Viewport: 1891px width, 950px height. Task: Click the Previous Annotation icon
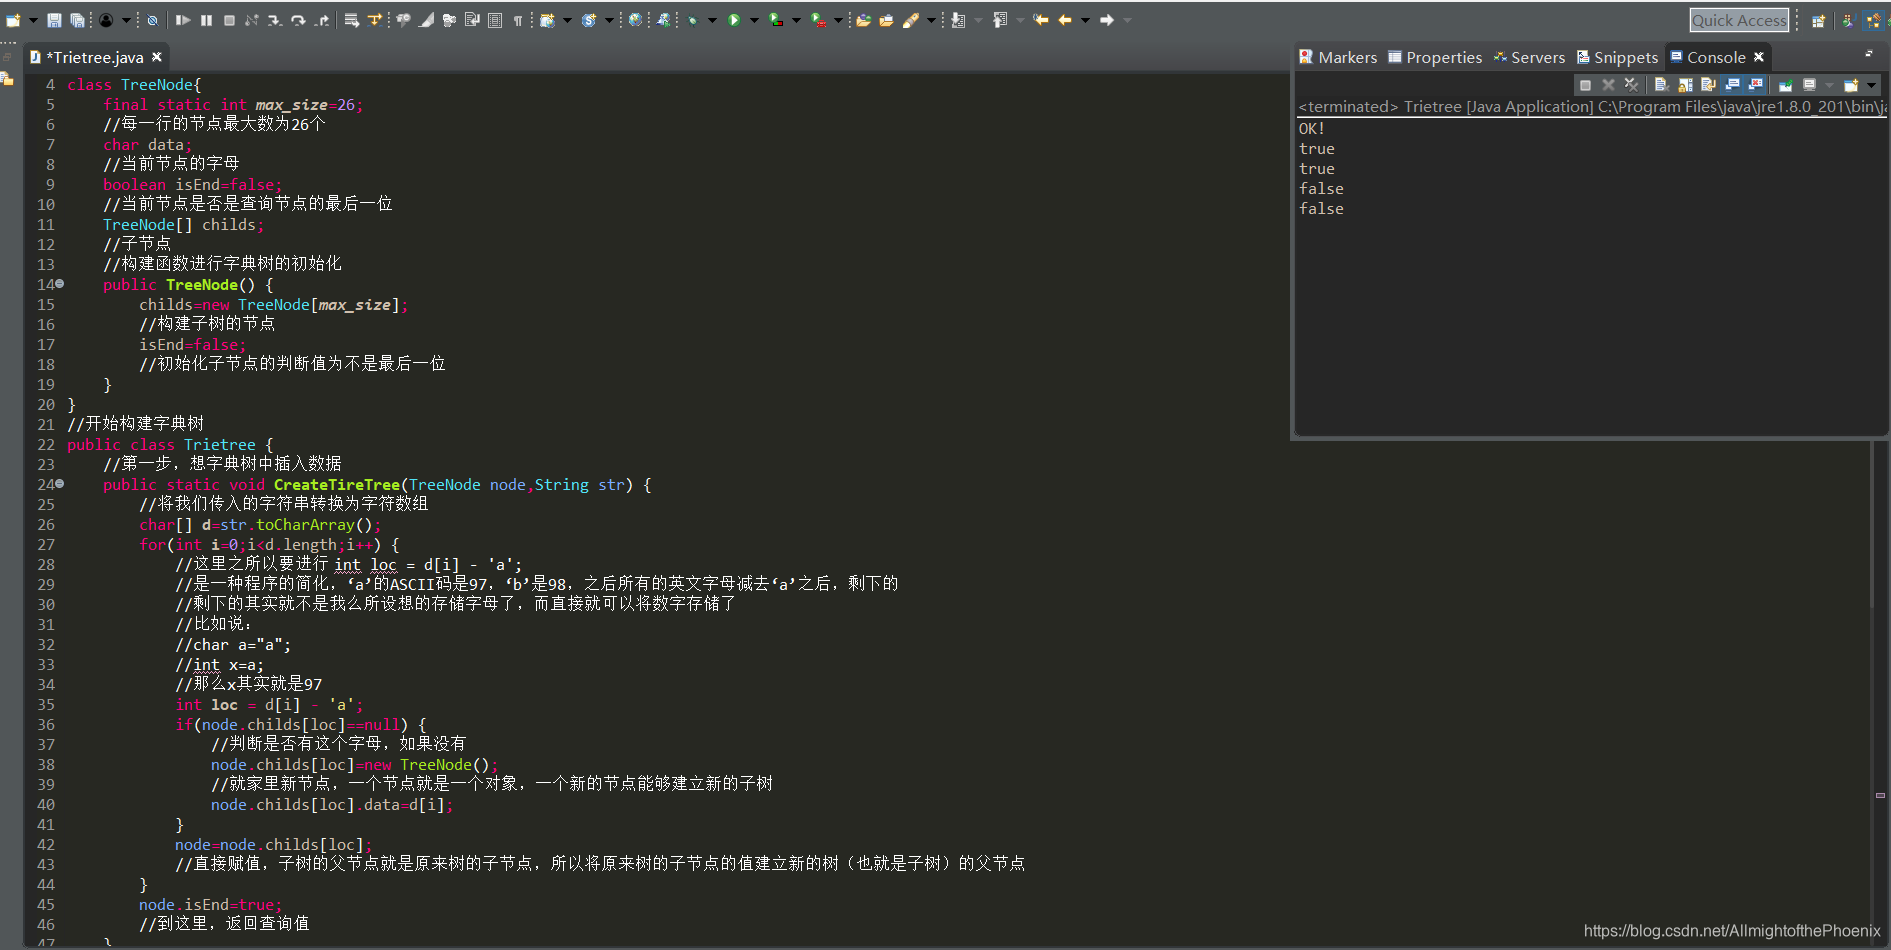click(1000, 20)
